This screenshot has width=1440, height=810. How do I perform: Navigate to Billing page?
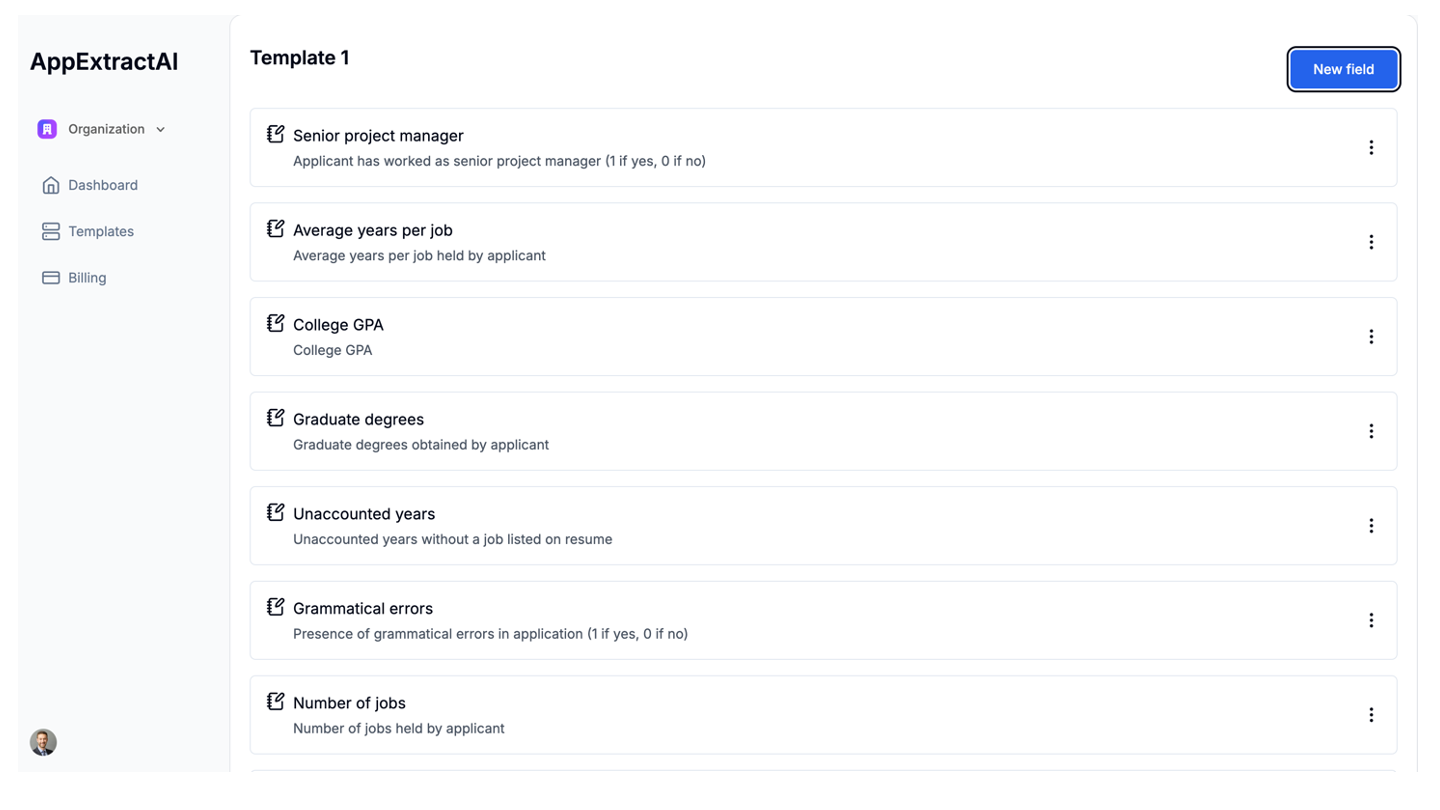(x=87, y=278)
